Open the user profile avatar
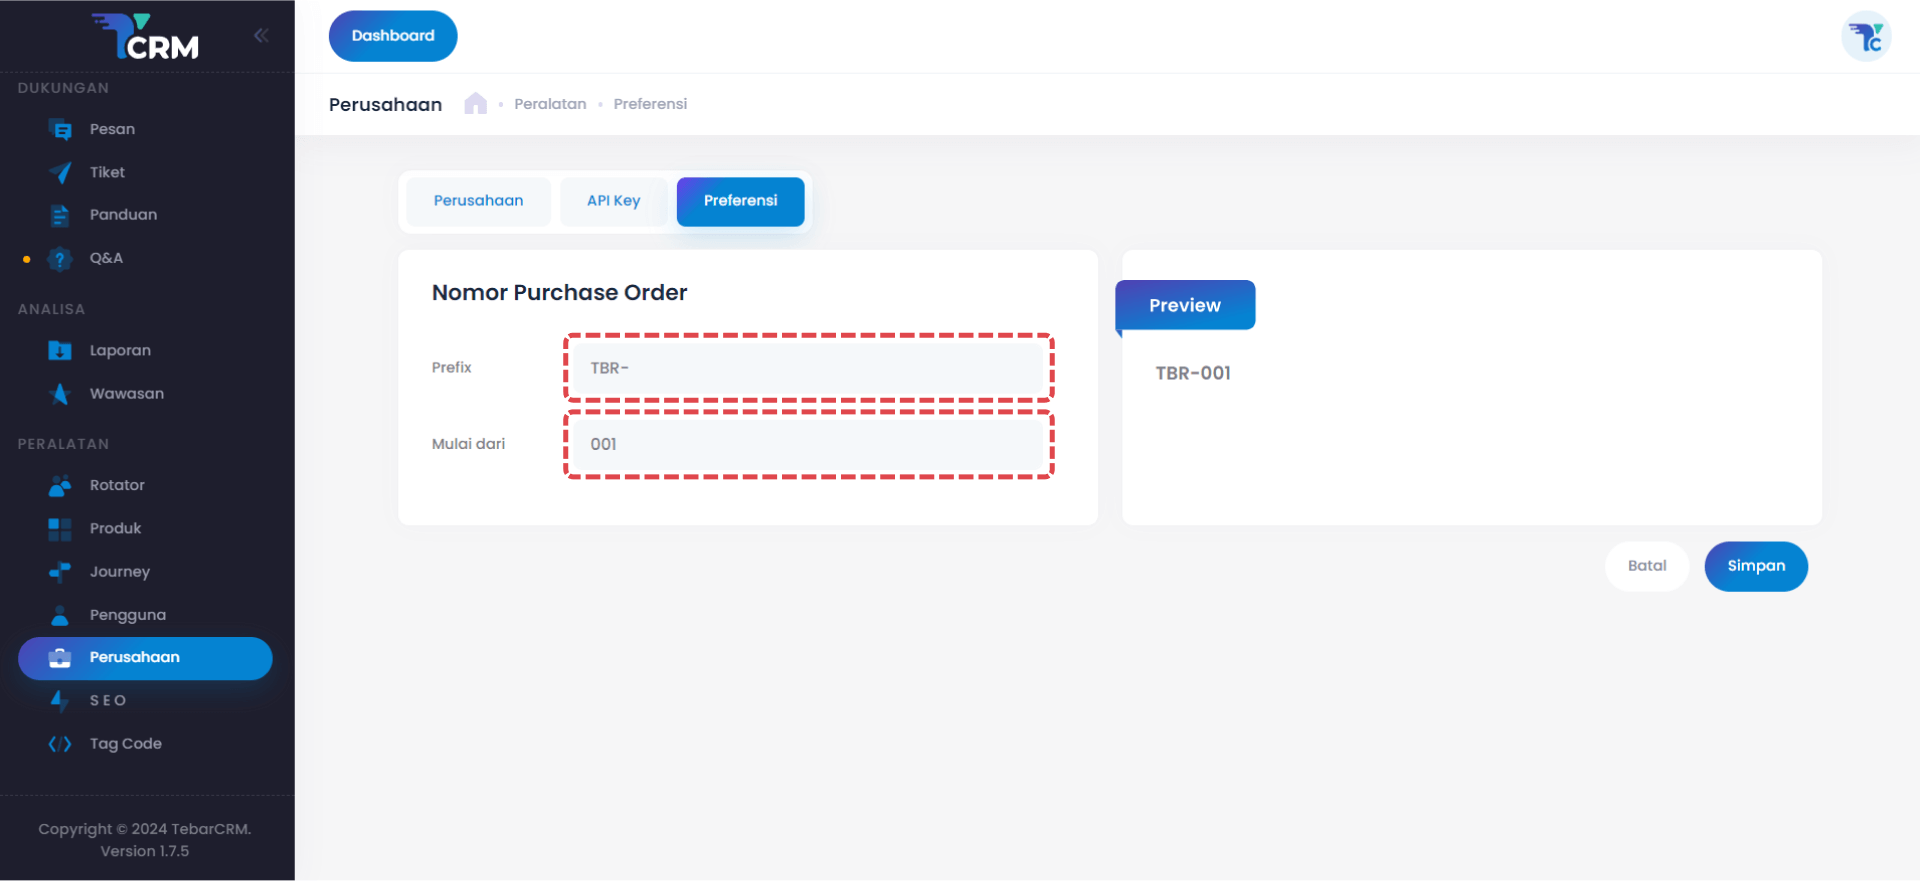 point(1865,37)
